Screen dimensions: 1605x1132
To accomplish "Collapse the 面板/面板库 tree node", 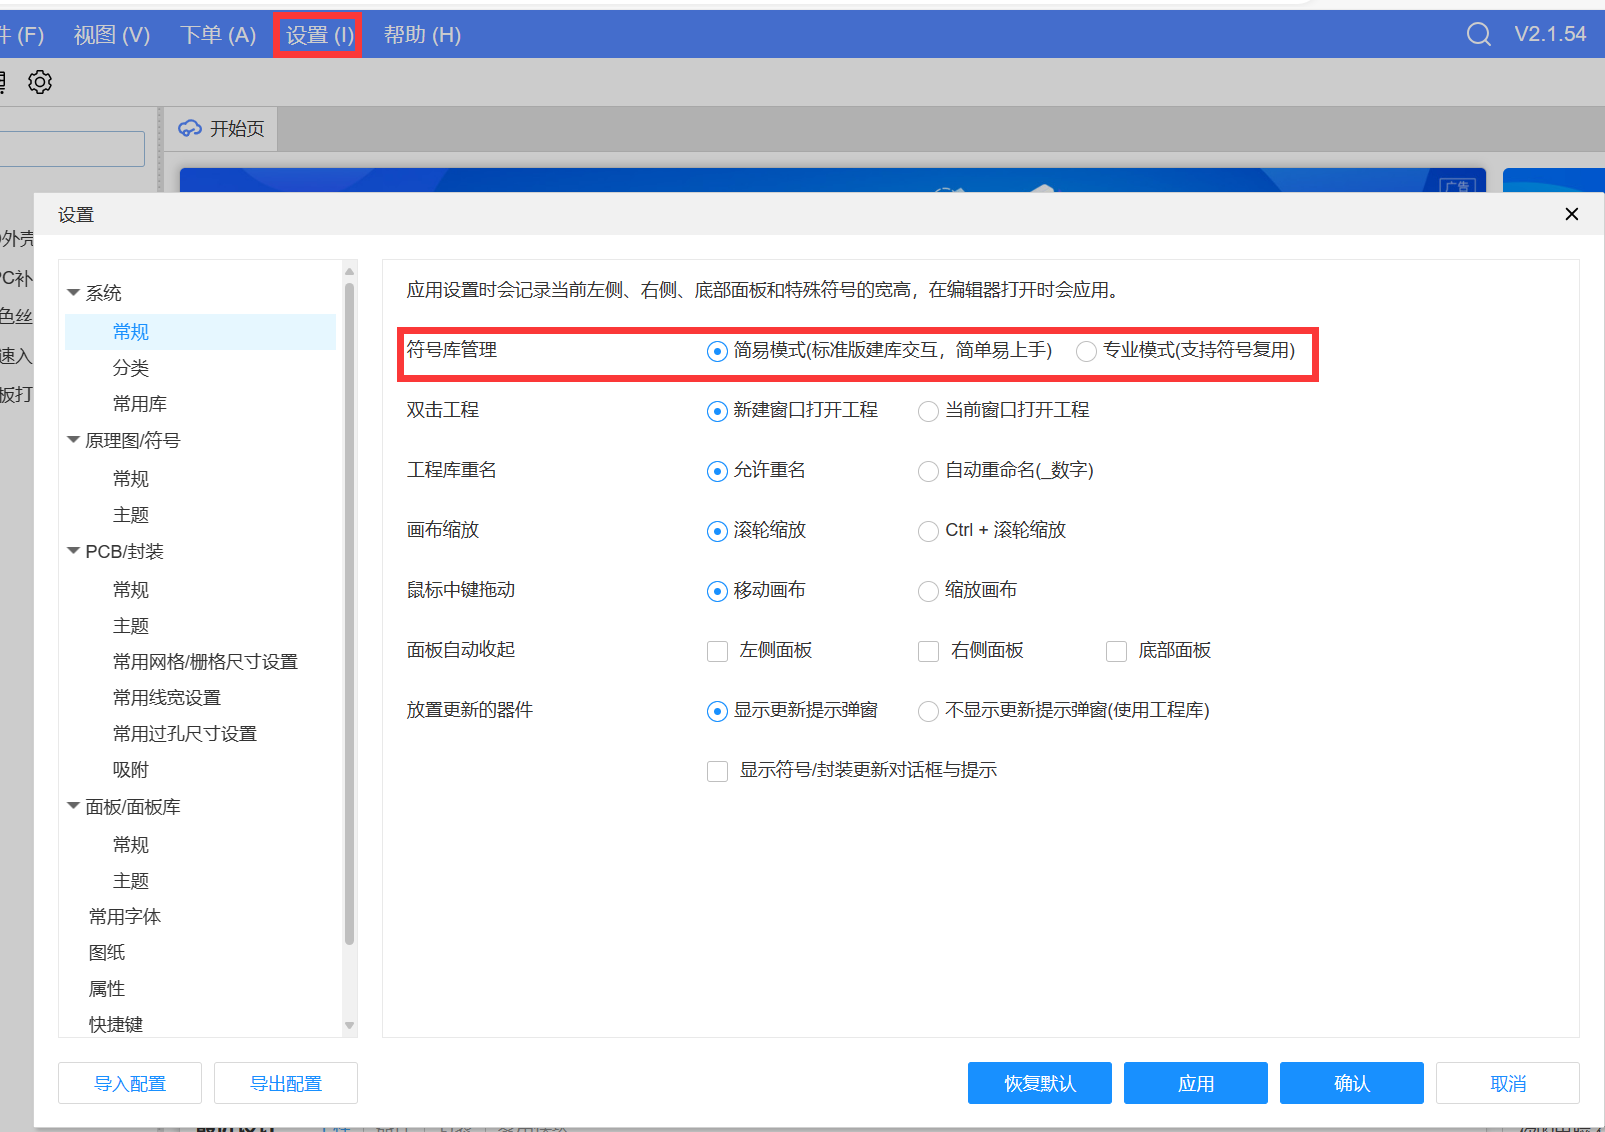I will [73, 805].
